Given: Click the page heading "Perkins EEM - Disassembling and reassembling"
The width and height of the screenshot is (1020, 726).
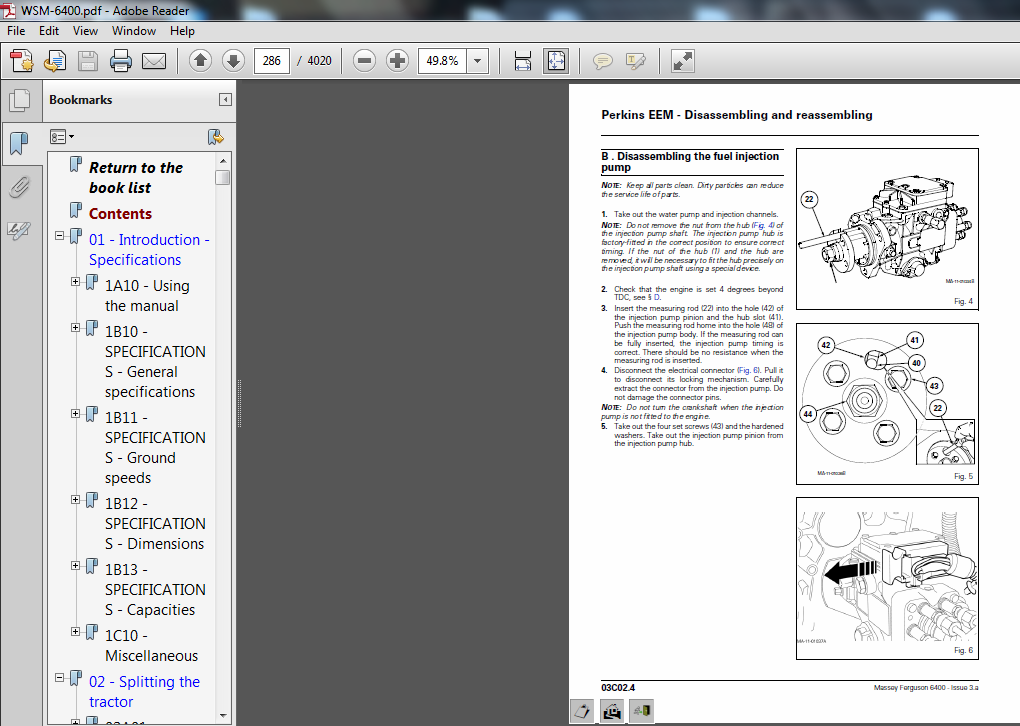Looking at the screenshot, I should (x=736, y=115).
